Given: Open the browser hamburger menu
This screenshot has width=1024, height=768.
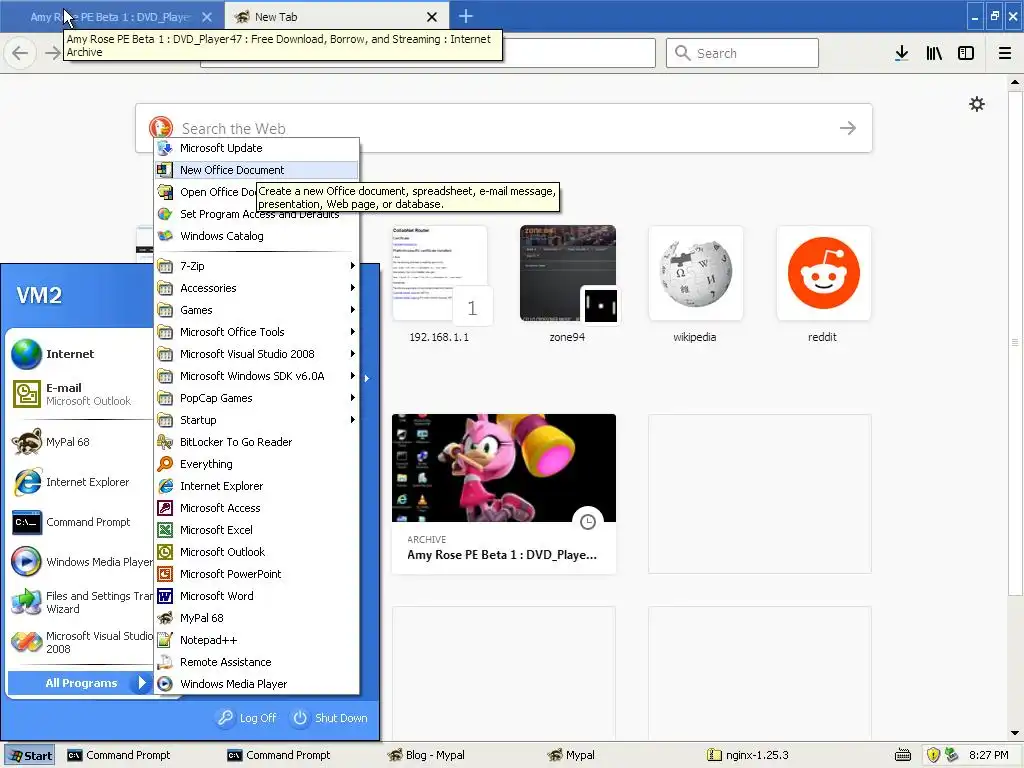Looking at the screenshot, I should [x=1005, y=53].
